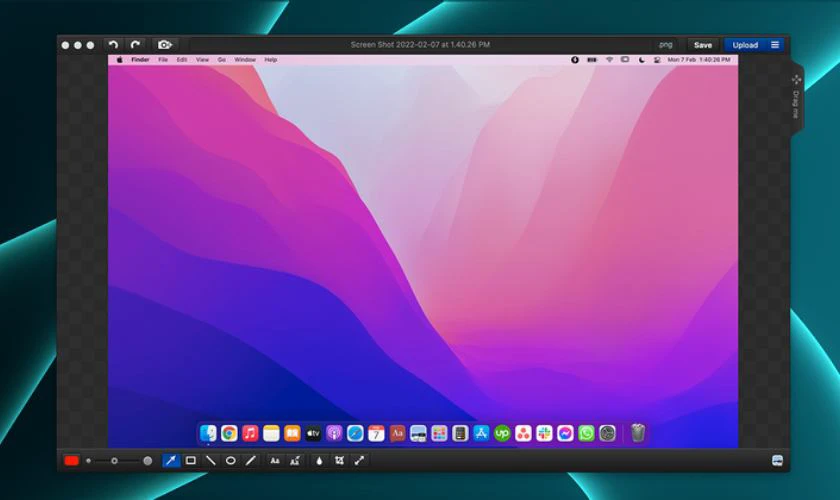Open File menu in captured menu bar

pos(163,60)
